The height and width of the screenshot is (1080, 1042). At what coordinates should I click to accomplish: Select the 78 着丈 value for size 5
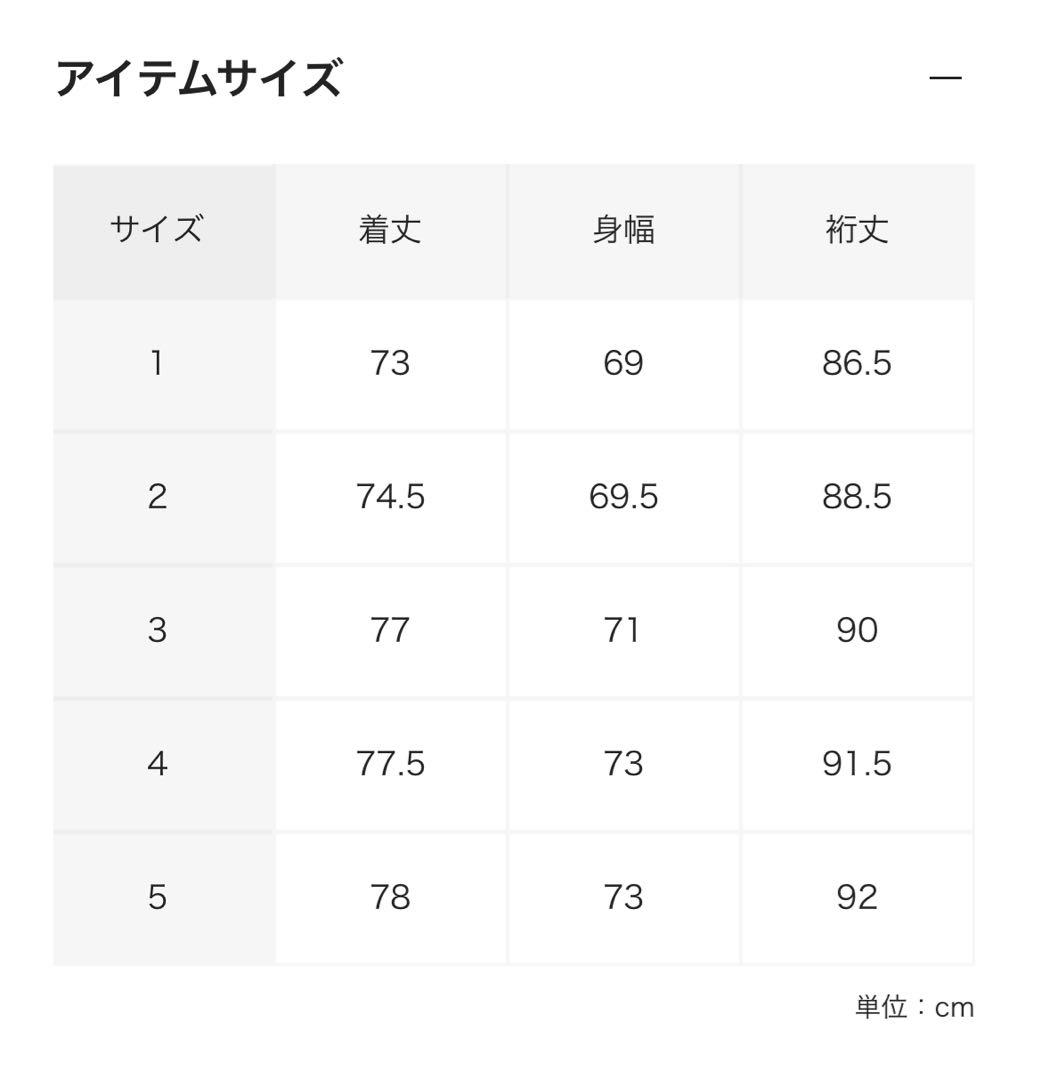click(390, 897)
